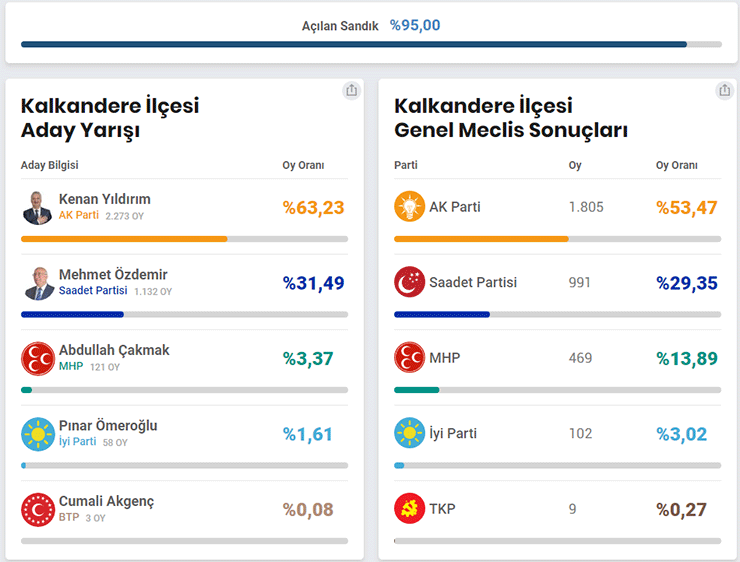The width and height of the screenshot is (740, 562).
Task: Click MHP logo beside Abdullah Çakmak
Action: (38, 358)
